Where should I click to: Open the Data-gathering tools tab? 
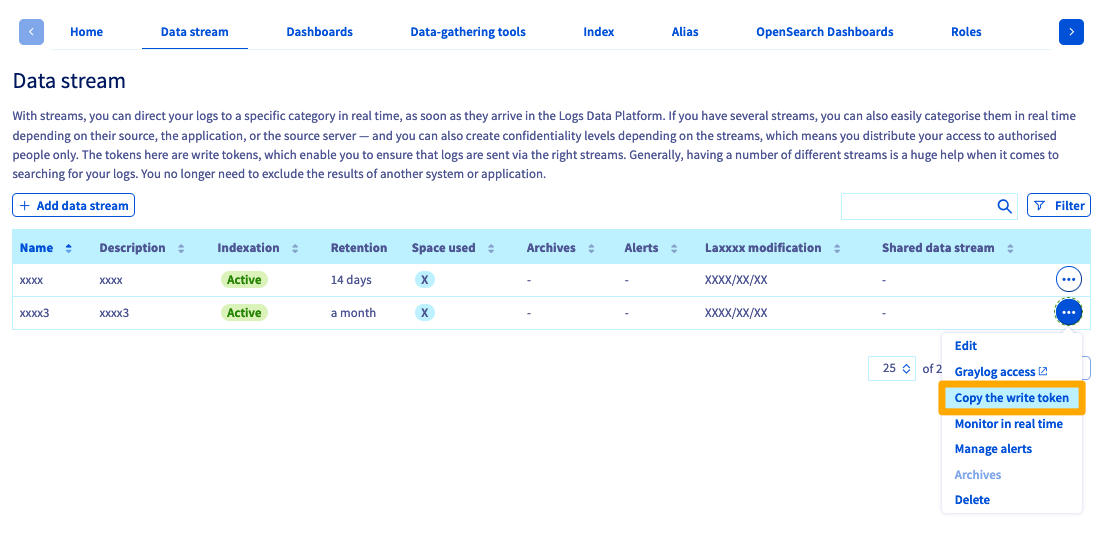[468, 32]
